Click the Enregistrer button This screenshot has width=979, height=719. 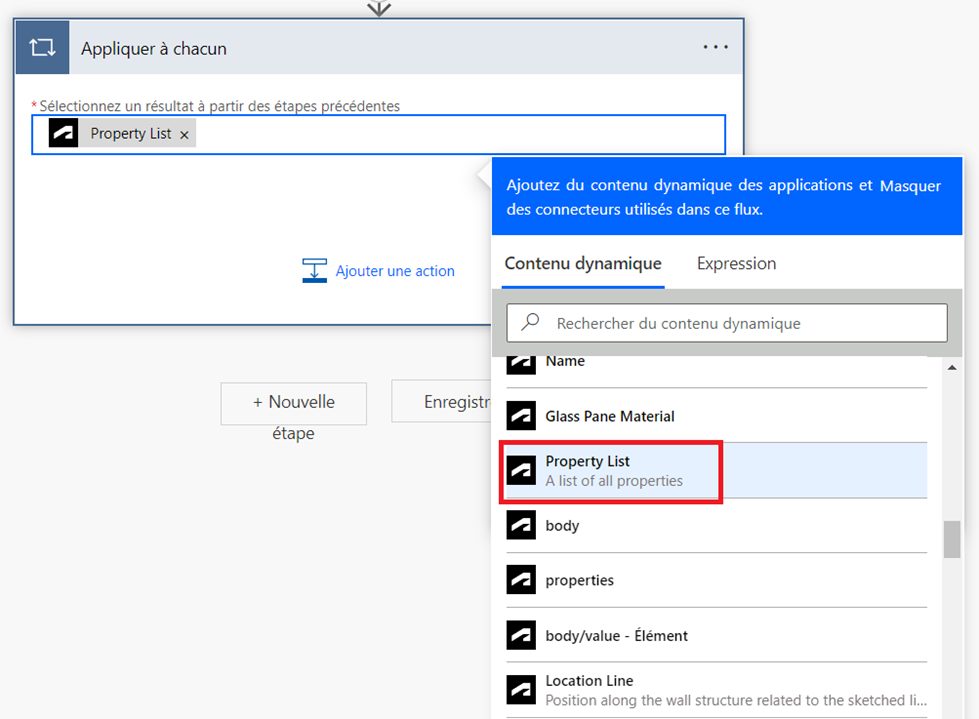point(442,402)
